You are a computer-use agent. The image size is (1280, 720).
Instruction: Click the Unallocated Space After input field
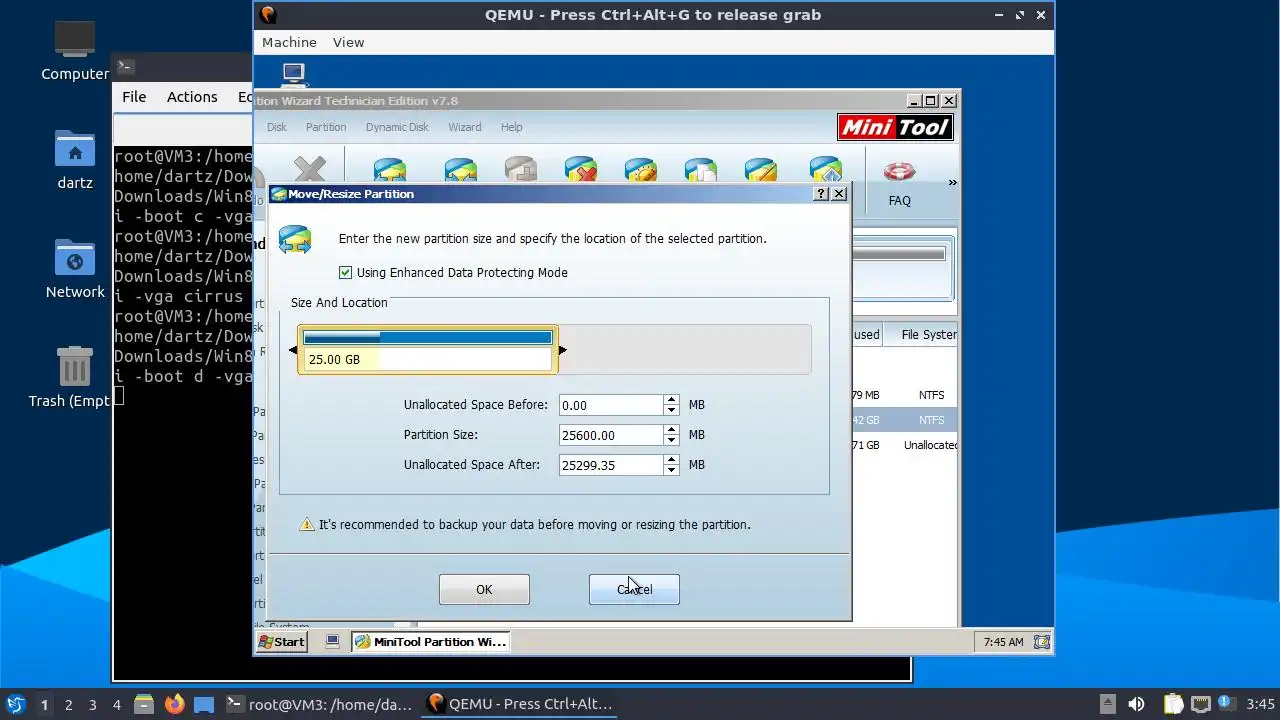611,465
